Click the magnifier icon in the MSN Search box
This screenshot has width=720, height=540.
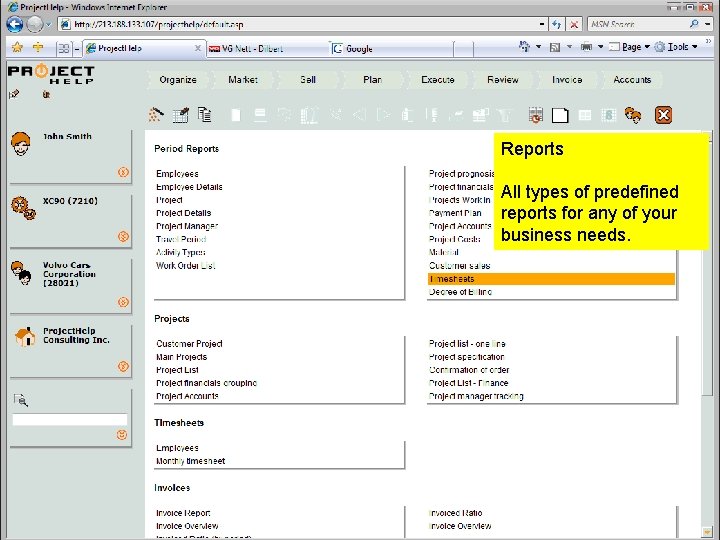tap(694, 24)
